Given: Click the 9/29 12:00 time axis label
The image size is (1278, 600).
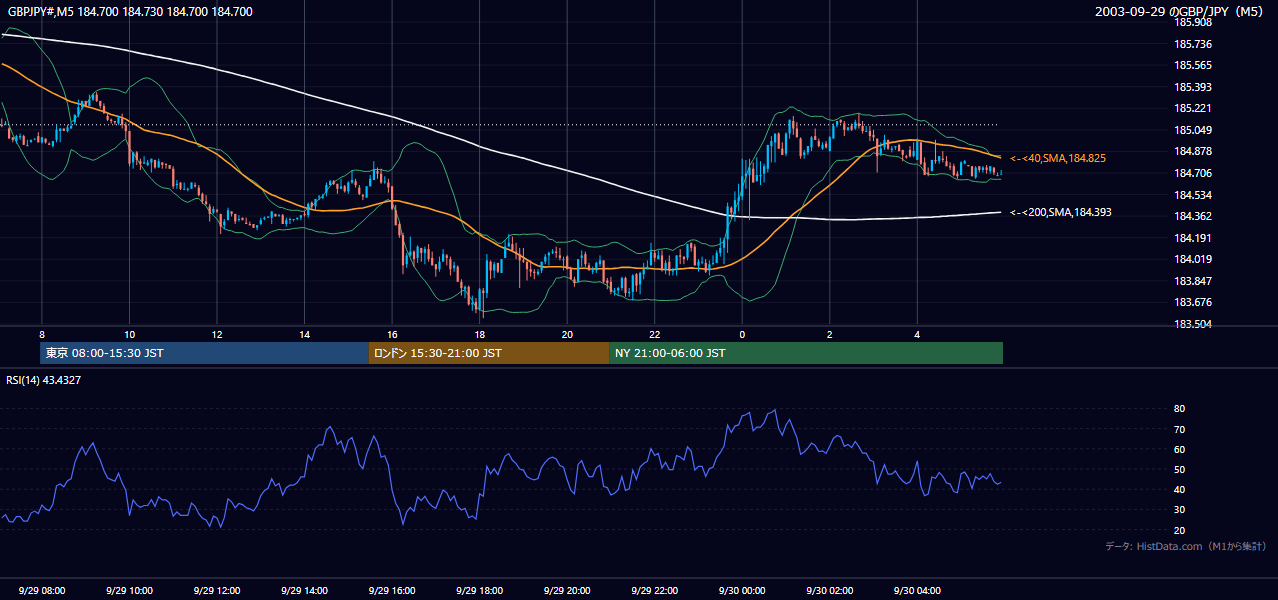Looking at the screenshot, I should pos(217,590).
